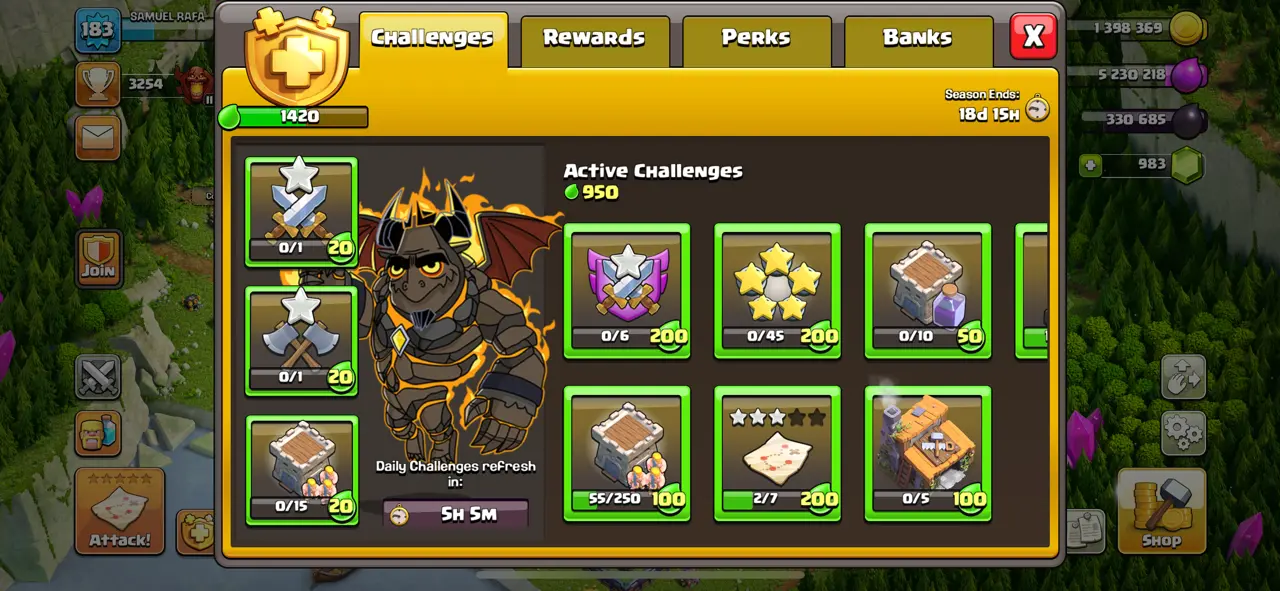
Task: Tap the Attack! map button
Action: 120,511
